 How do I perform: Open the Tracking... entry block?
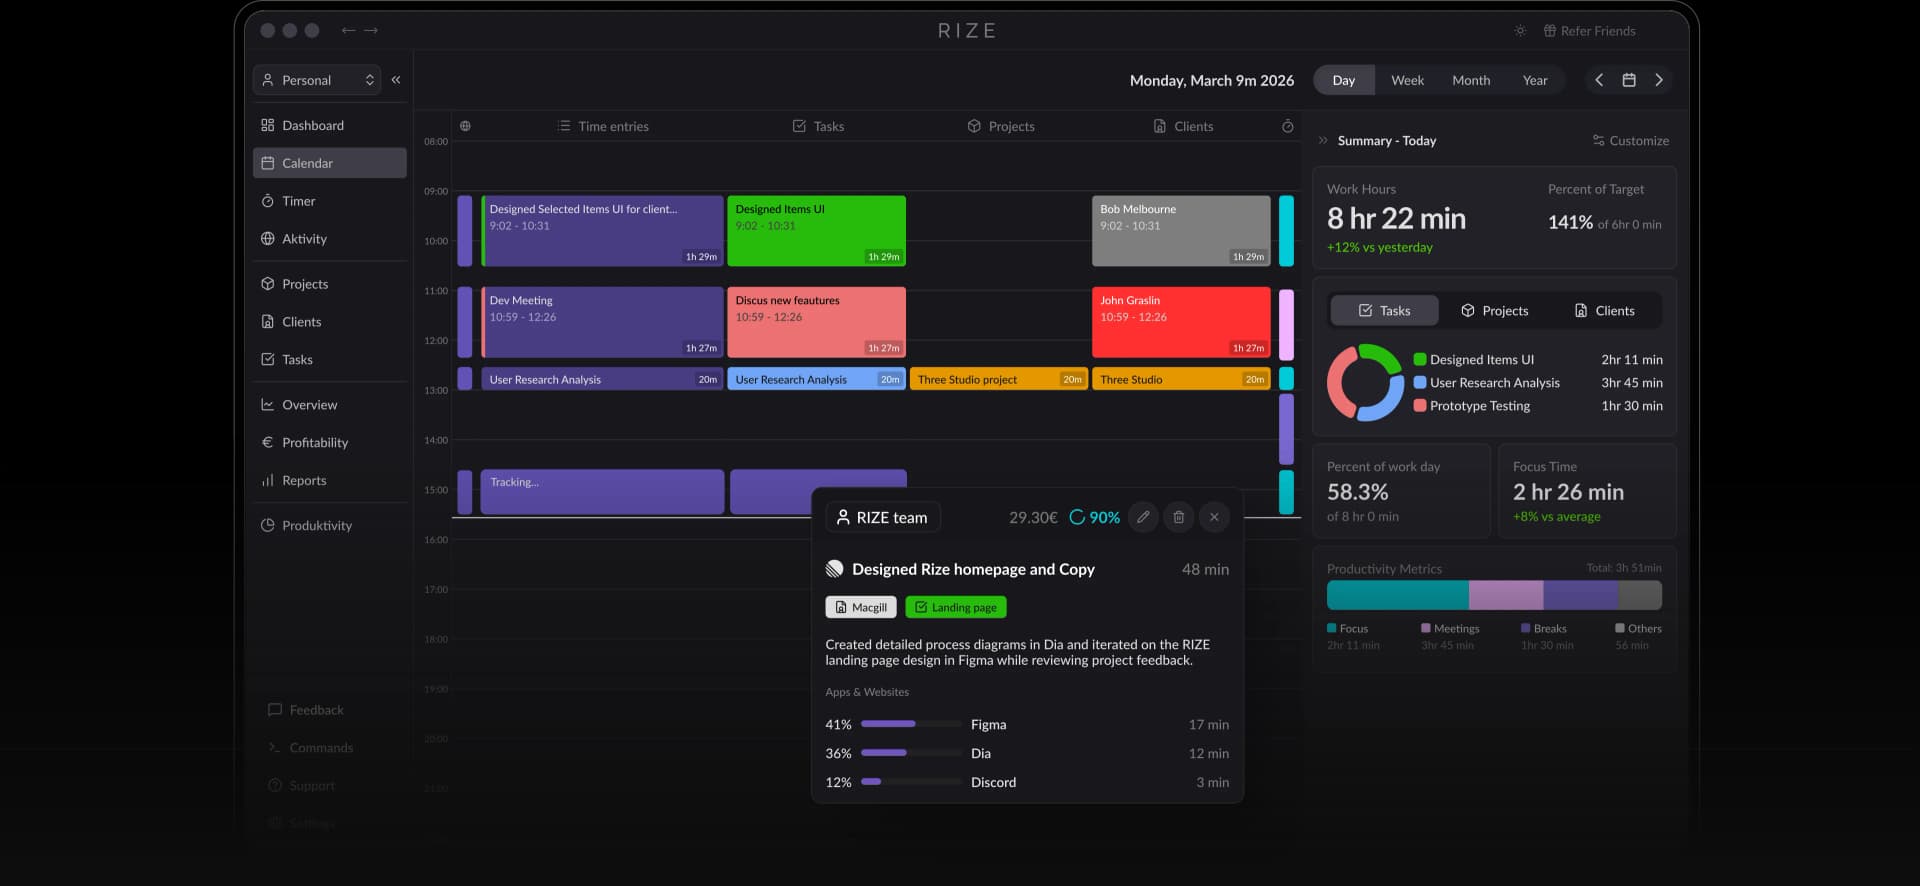click(x=602, y=492)
